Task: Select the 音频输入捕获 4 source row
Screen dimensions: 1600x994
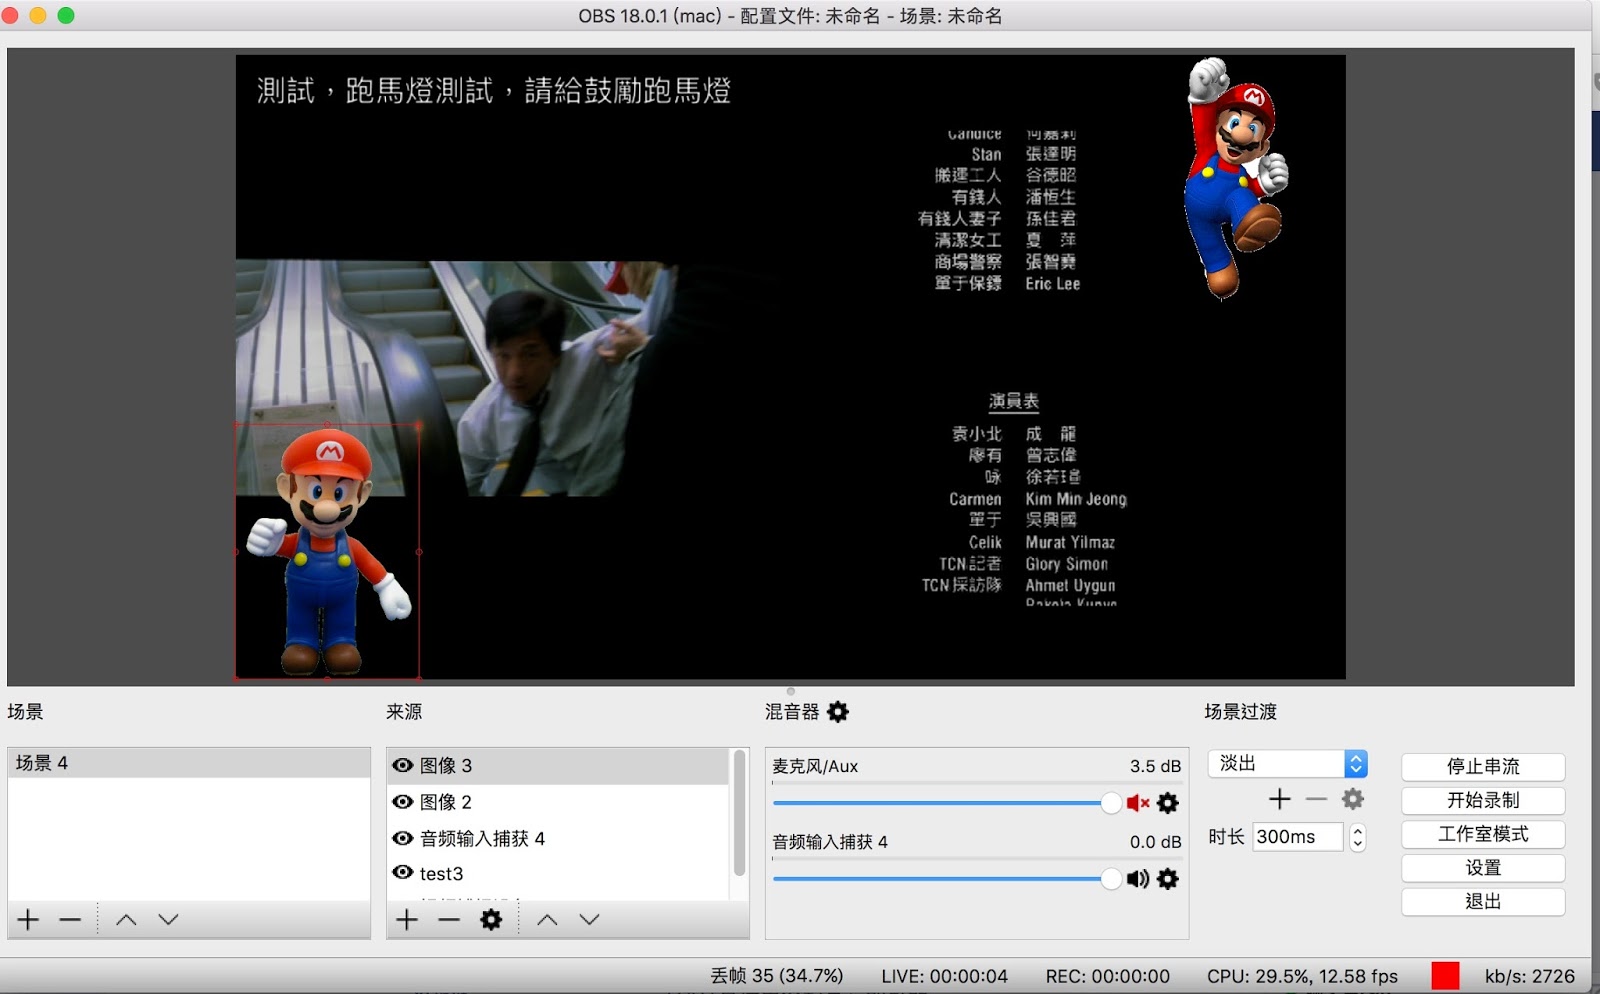Action: [x=558, y=838]
